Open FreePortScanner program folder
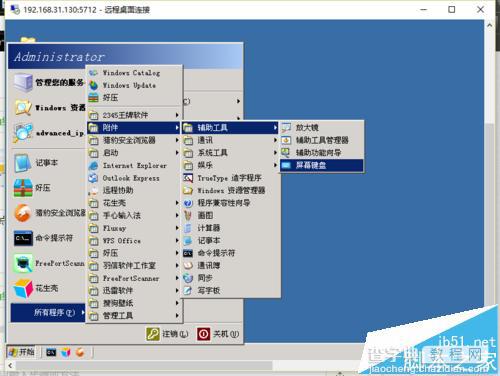This screenshot has height=376, width=500. point(134,278)
